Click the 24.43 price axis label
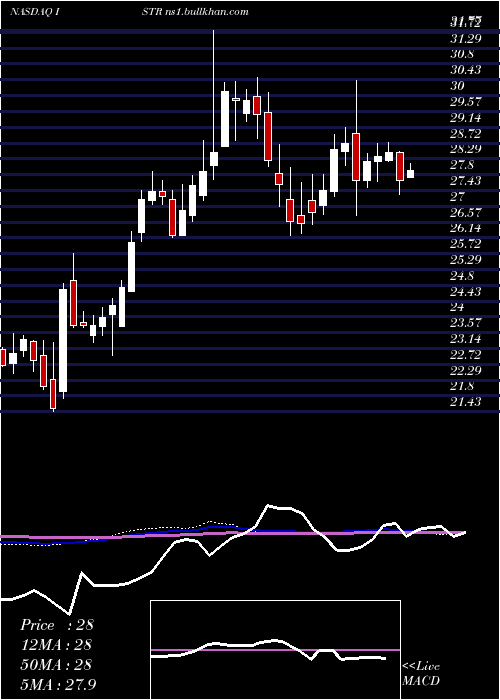The height and width of the screenshot is (700, 500). click(466, 291)
